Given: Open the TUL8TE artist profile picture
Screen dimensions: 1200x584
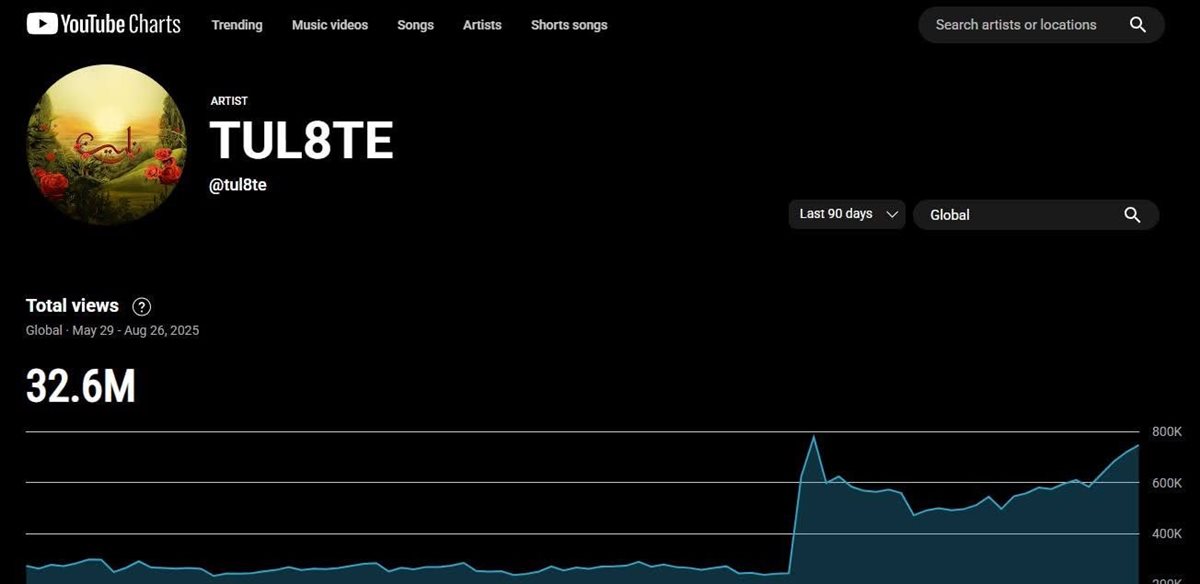Looking at the screenshot, I should pyautogui.click(x=106, y=145).
